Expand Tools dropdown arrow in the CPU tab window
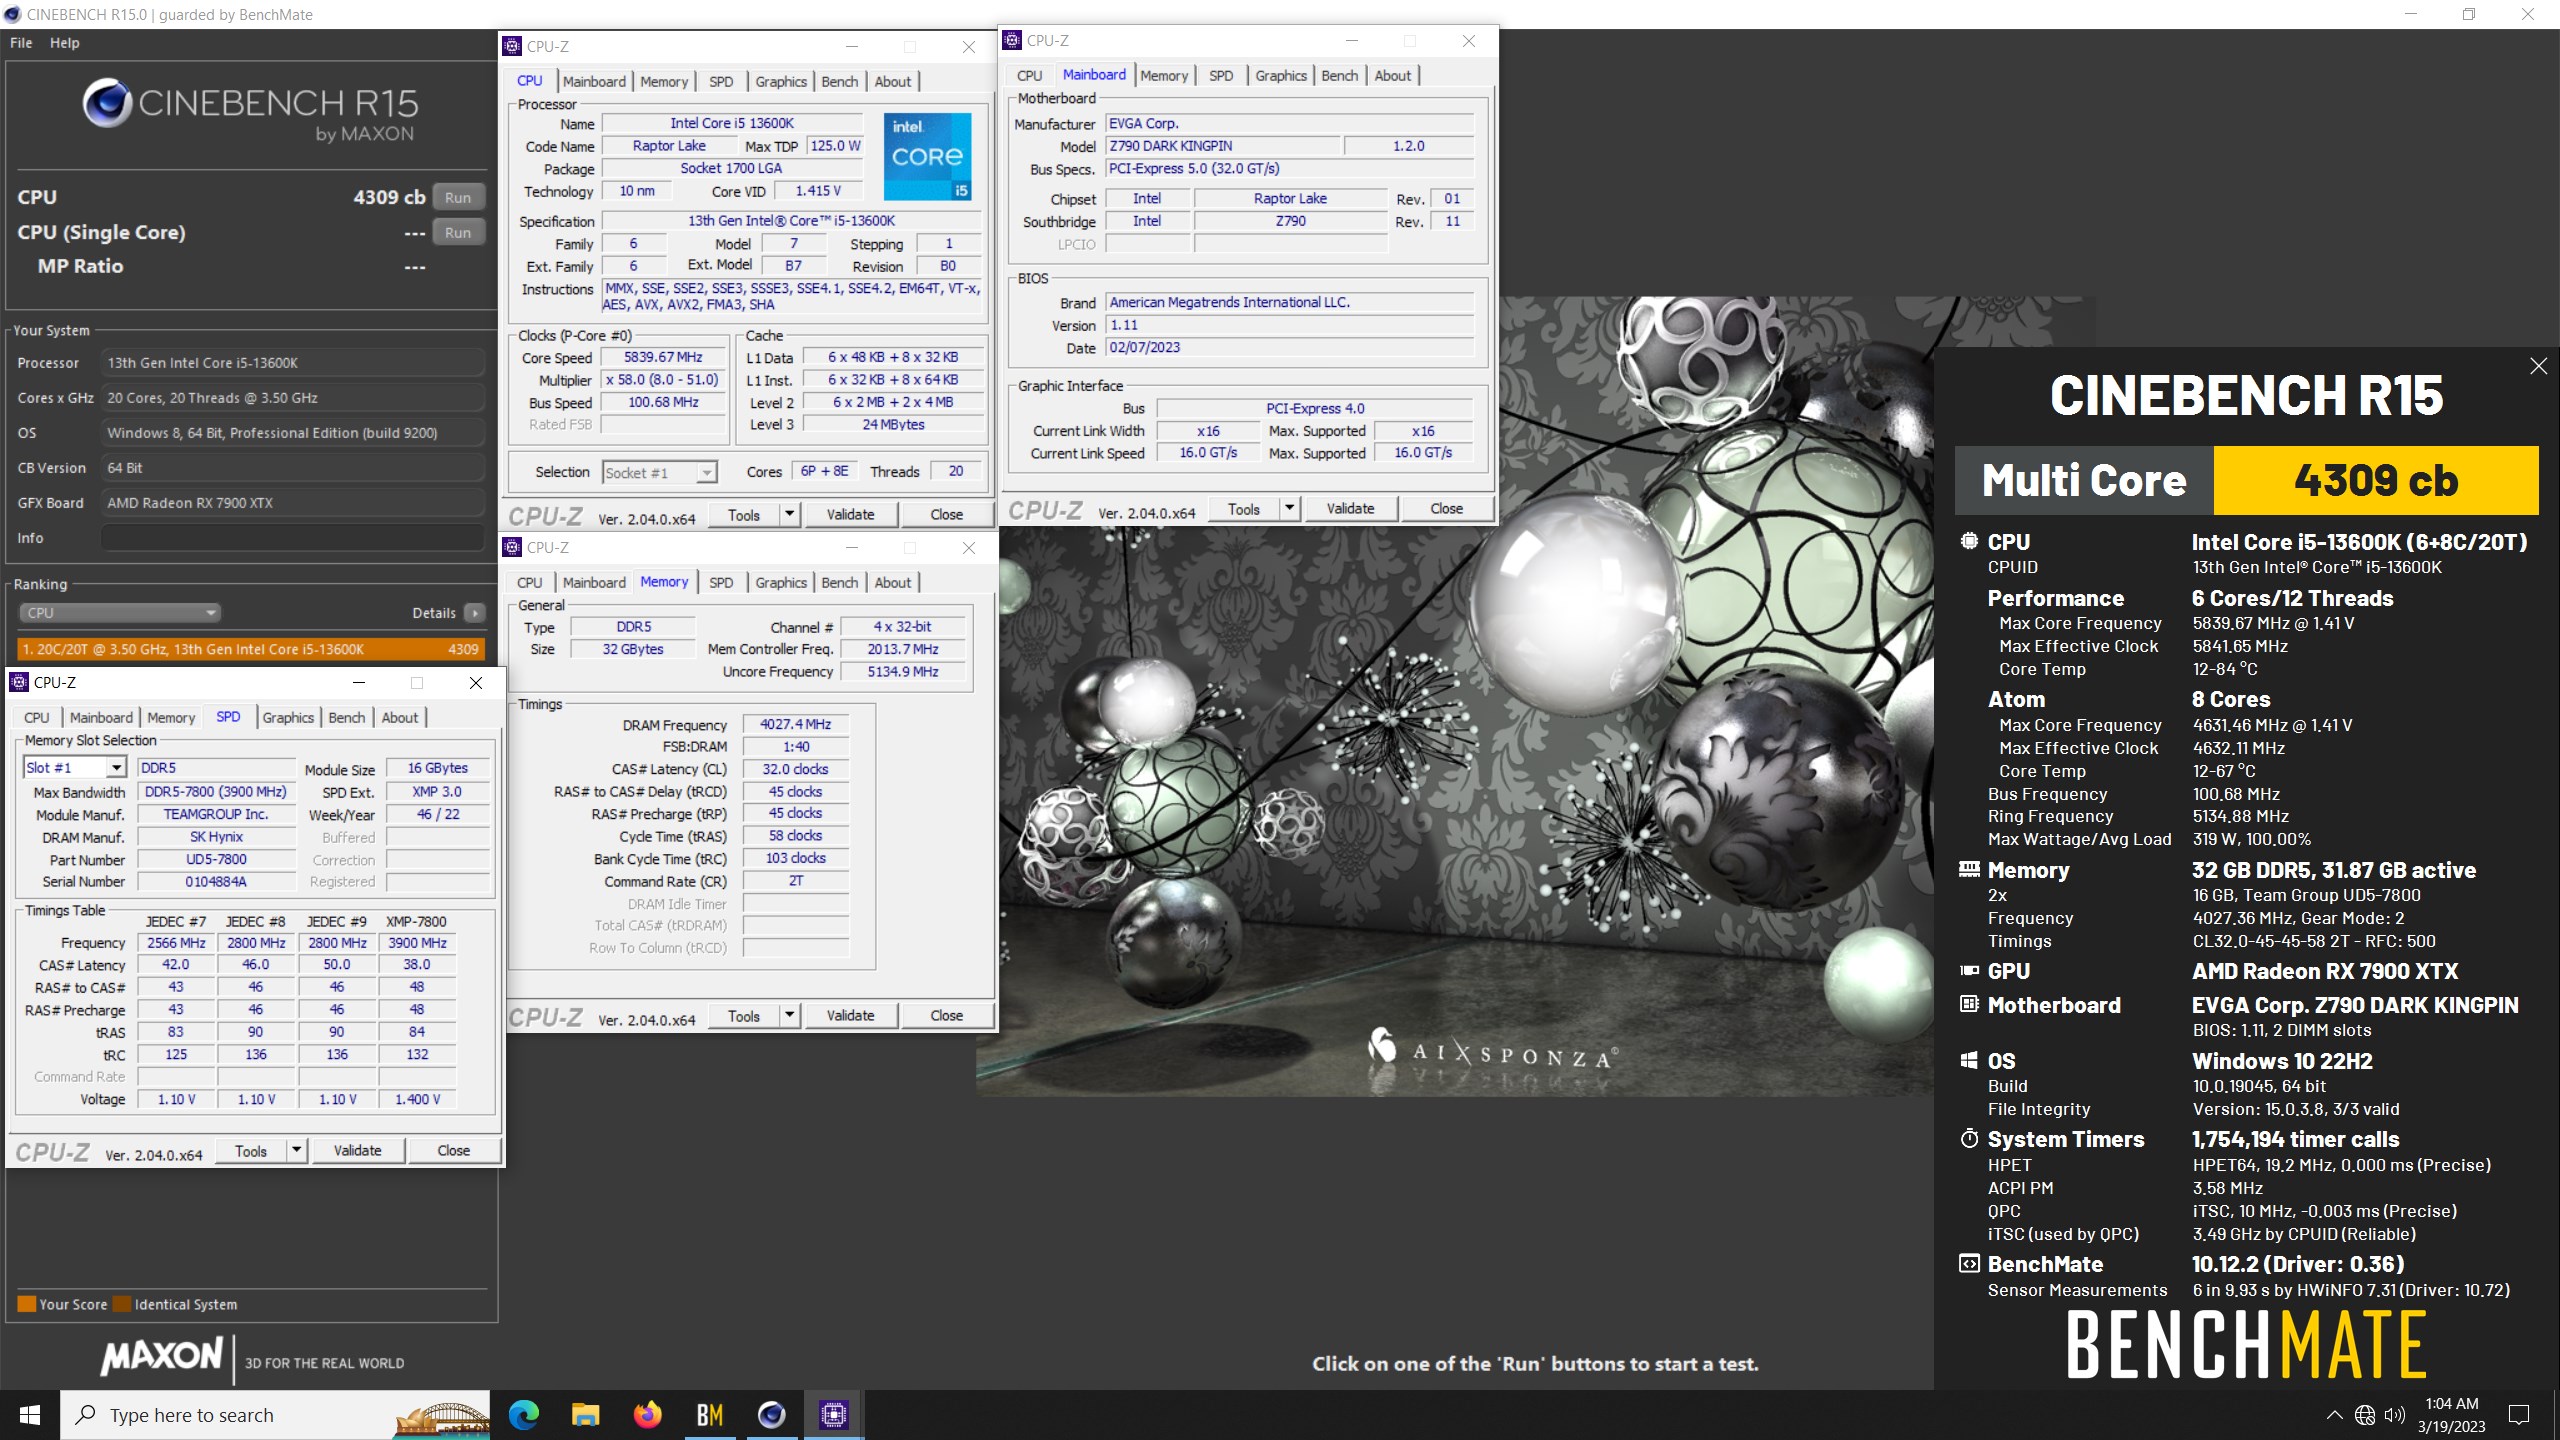 (789, 514)
